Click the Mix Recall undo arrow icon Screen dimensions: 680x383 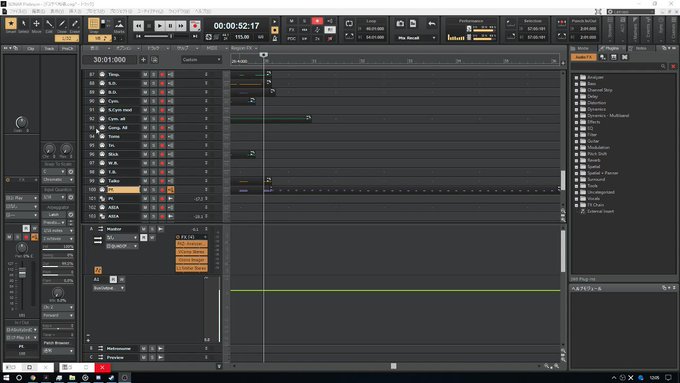click(432, 23)
